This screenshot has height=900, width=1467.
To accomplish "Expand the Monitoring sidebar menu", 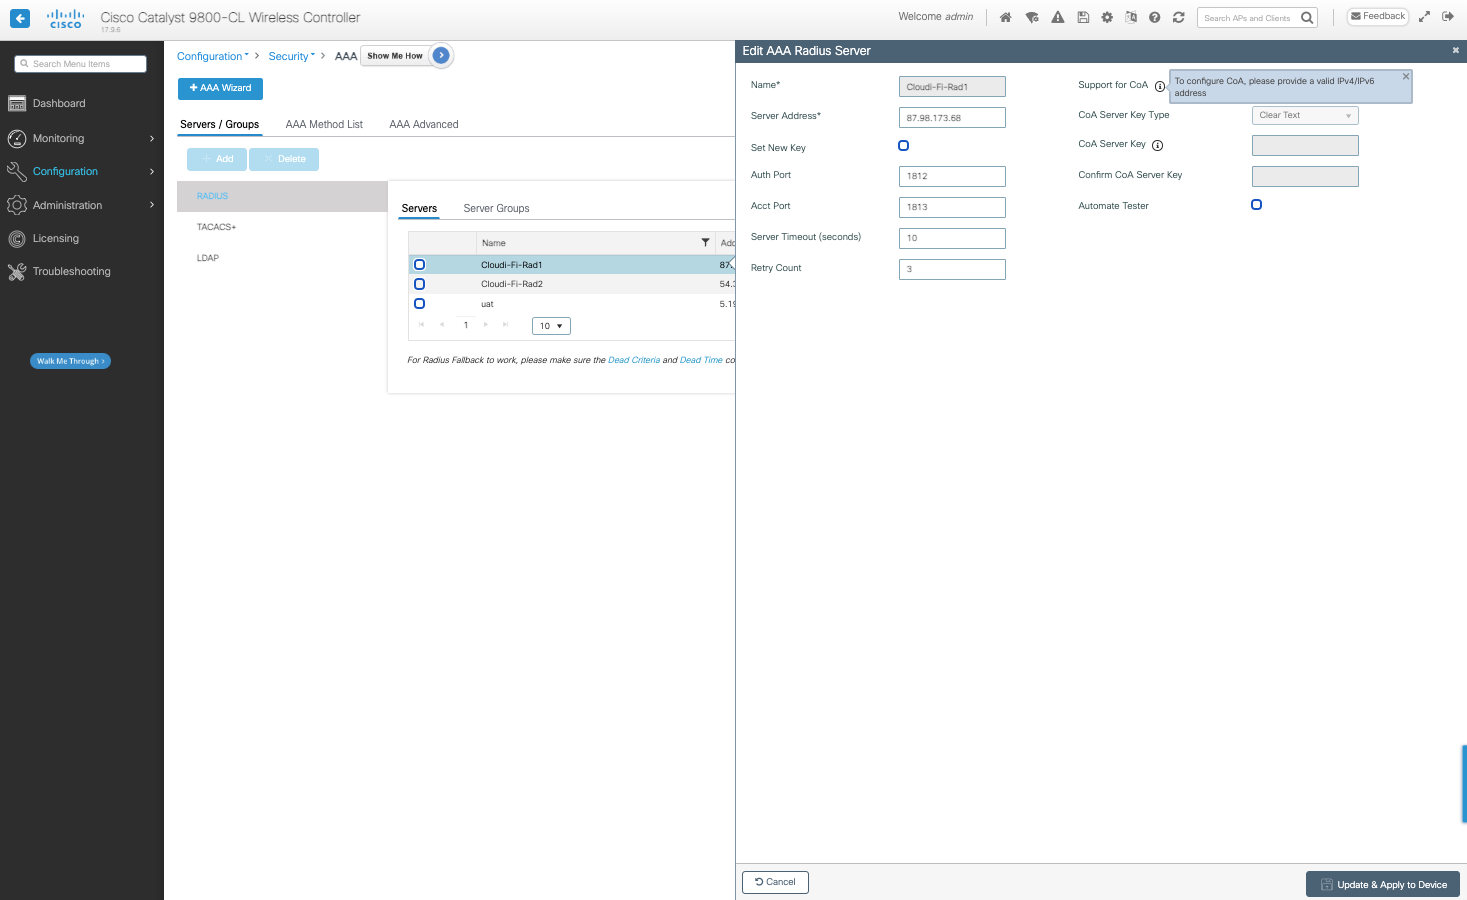I will point(80,138).
